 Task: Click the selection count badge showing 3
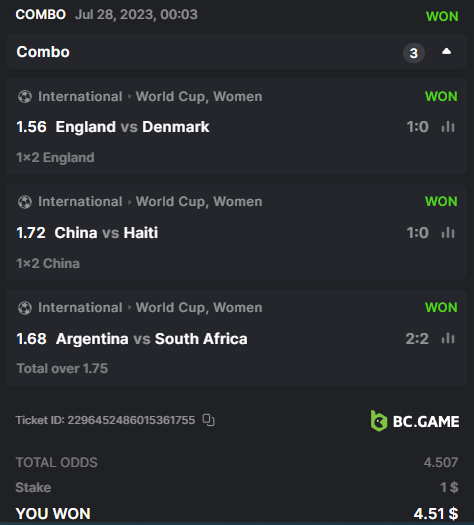click(414, 53)
